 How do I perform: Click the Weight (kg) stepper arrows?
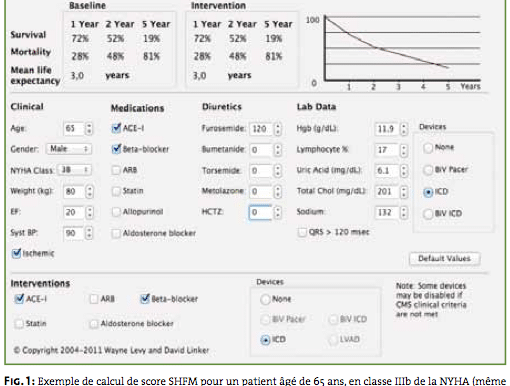(89, 191)
